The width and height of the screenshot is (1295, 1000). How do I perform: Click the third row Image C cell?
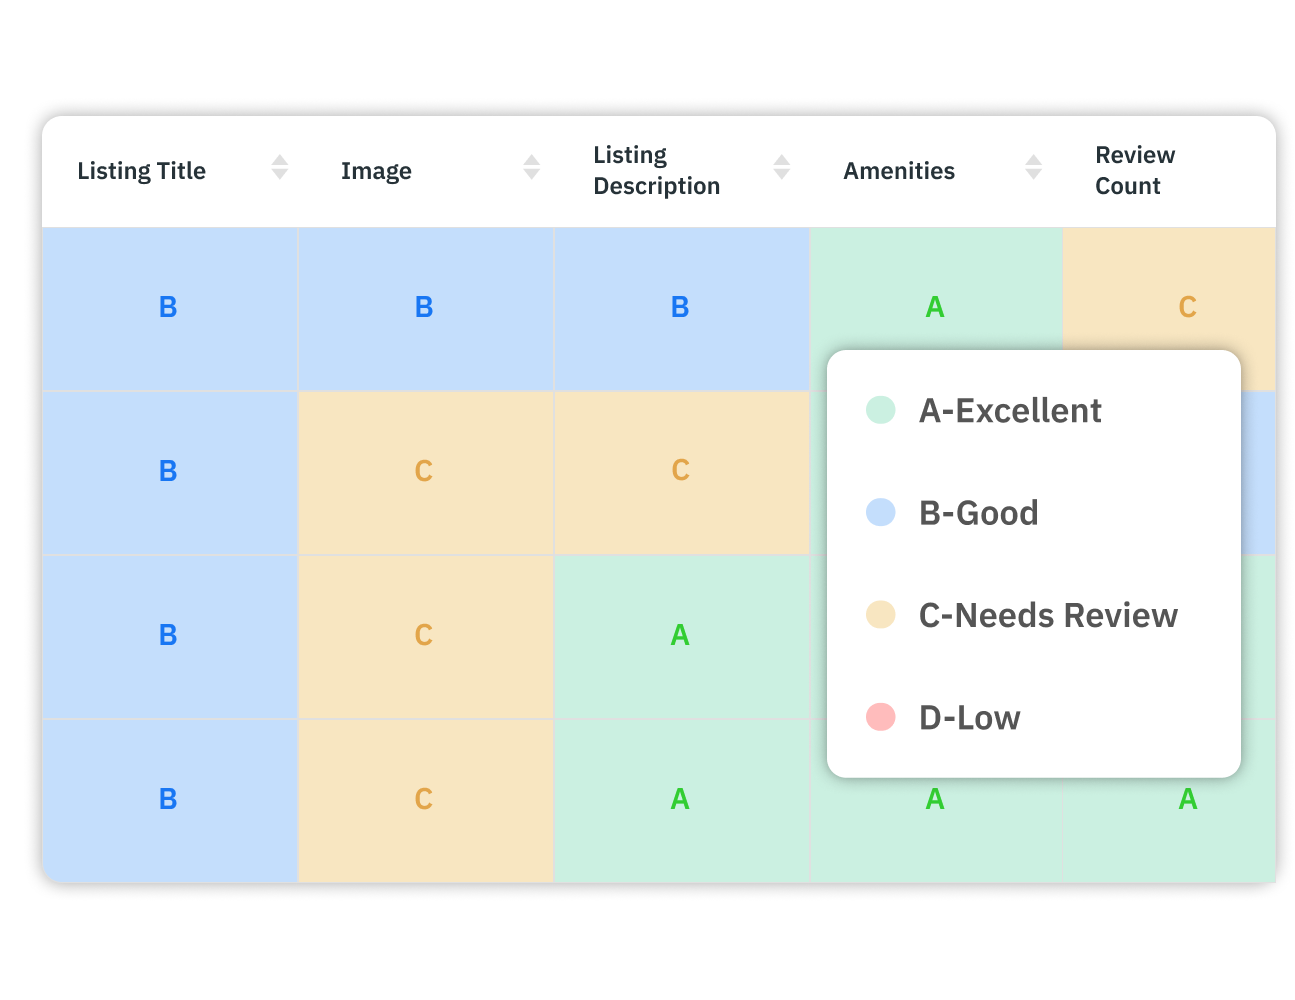(426, 637)
